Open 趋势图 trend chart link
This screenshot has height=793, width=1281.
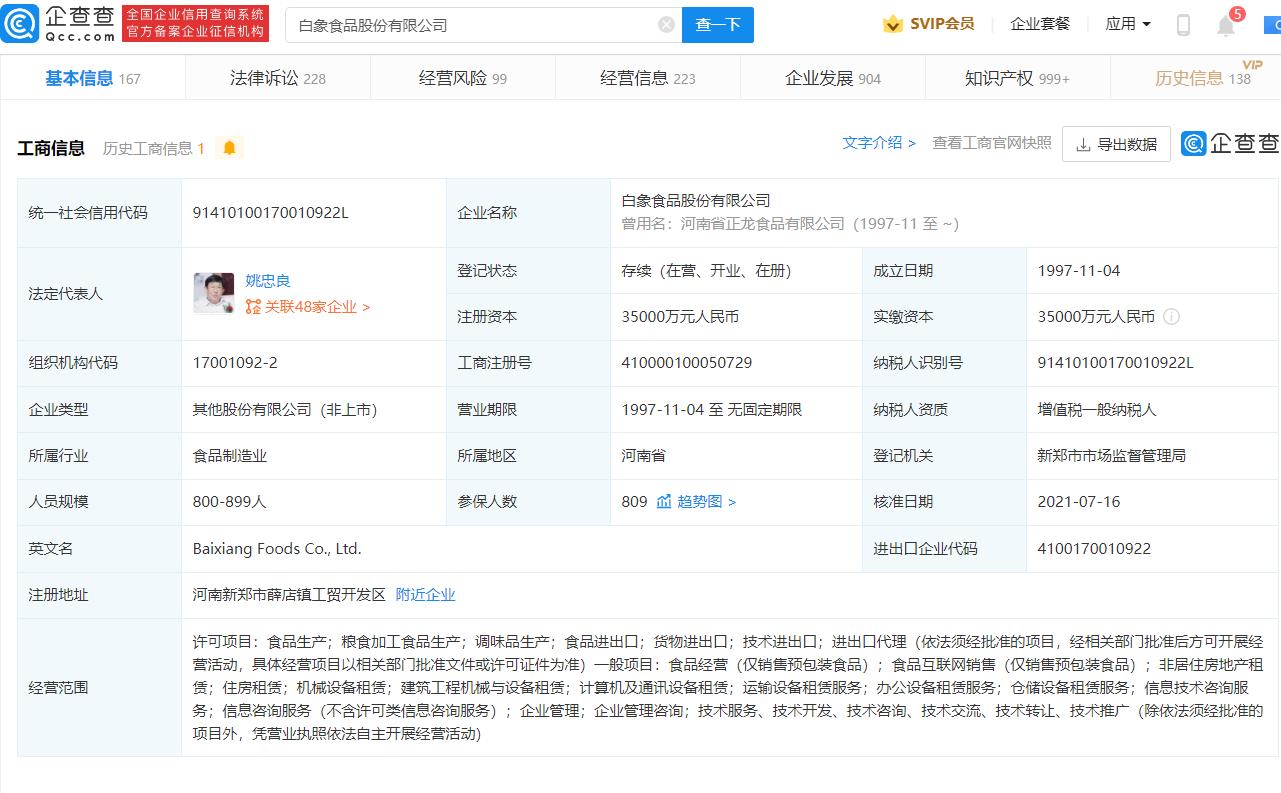pos(706,502)
